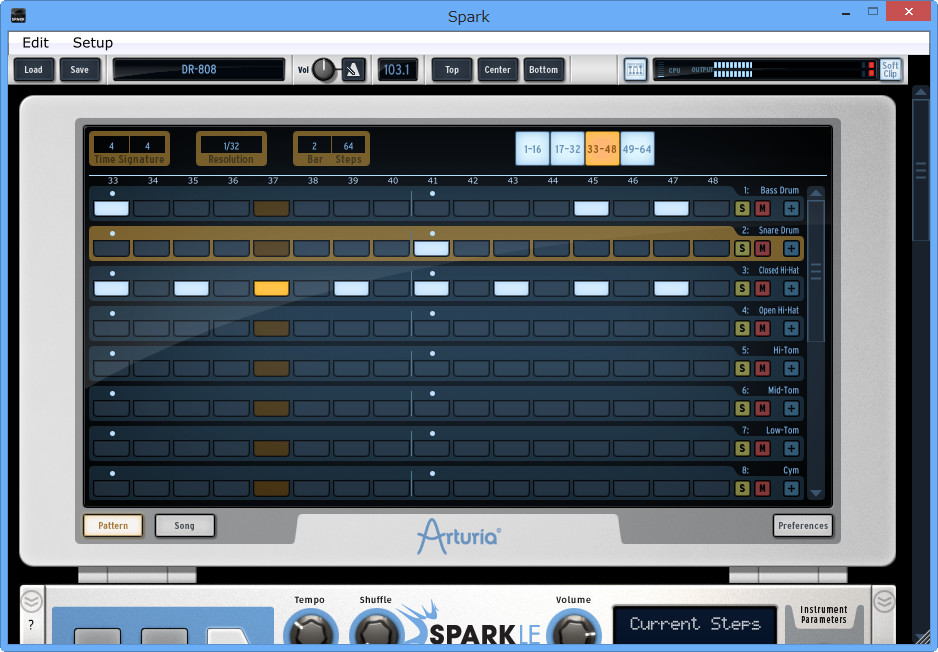Open the Edit menu
This screenshot has width=938, height=652.
pos(35,42)
